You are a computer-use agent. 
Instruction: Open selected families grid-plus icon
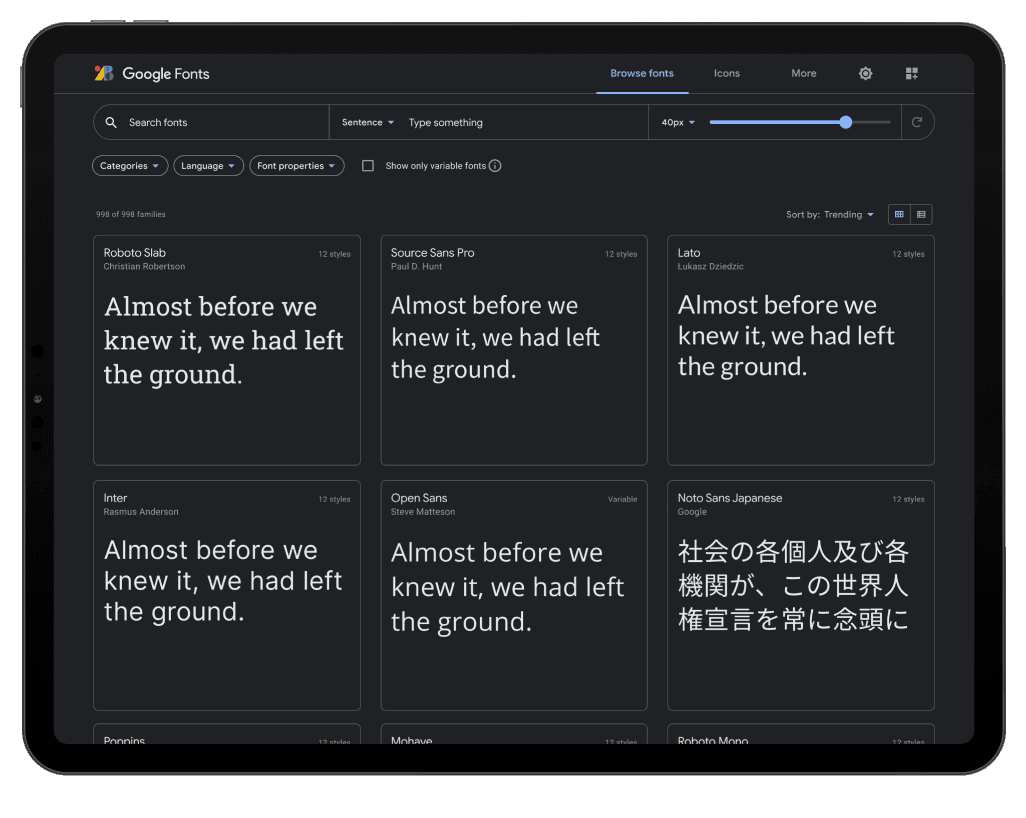911,73
